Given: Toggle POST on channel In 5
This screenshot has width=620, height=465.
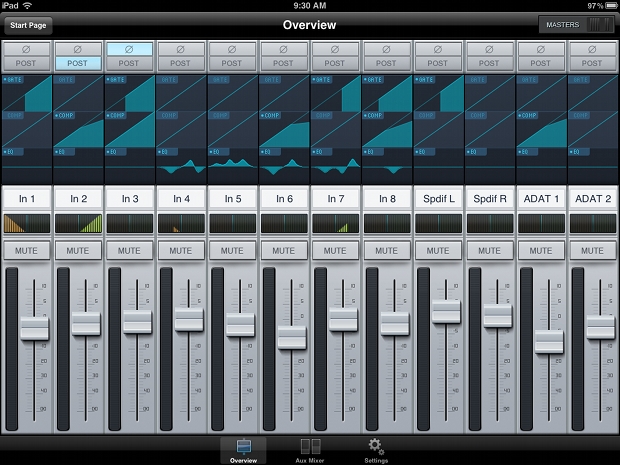Looking at the screenshot, I should (x=232, y=63).
